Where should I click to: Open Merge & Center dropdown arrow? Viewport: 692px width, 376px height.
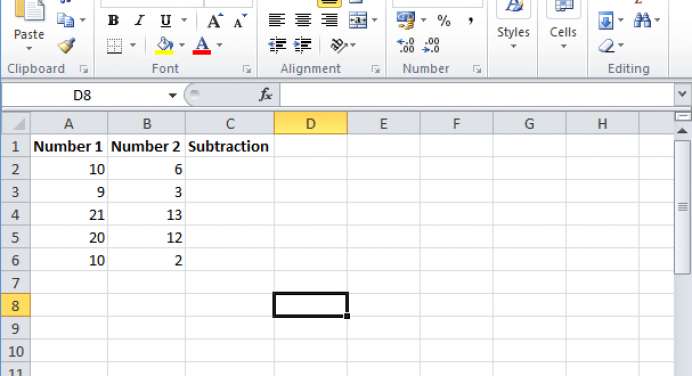375,20
